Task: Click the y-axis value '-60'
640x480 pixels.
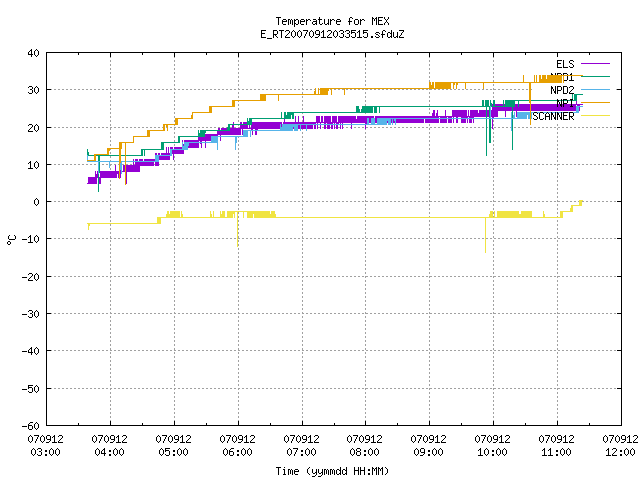Action: [x=31, y=426]
